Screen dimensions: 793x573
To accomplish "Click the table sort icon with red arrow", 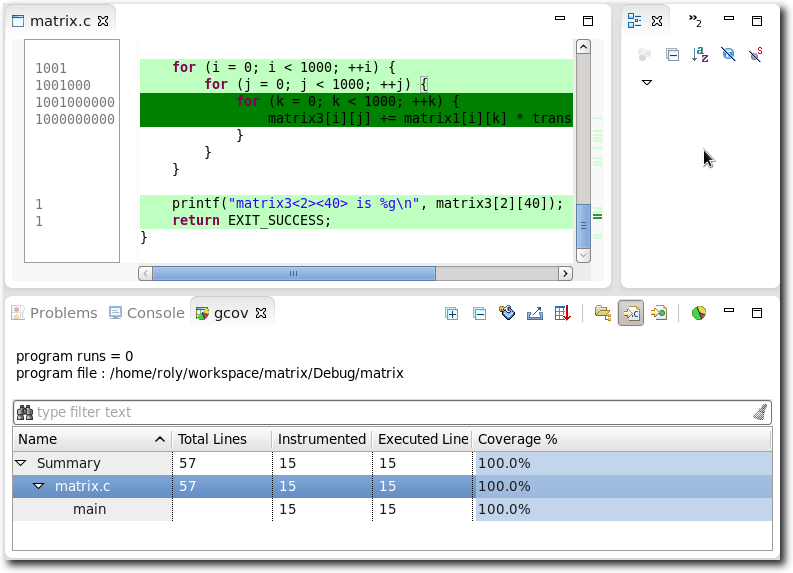I will tap(562, 314).
